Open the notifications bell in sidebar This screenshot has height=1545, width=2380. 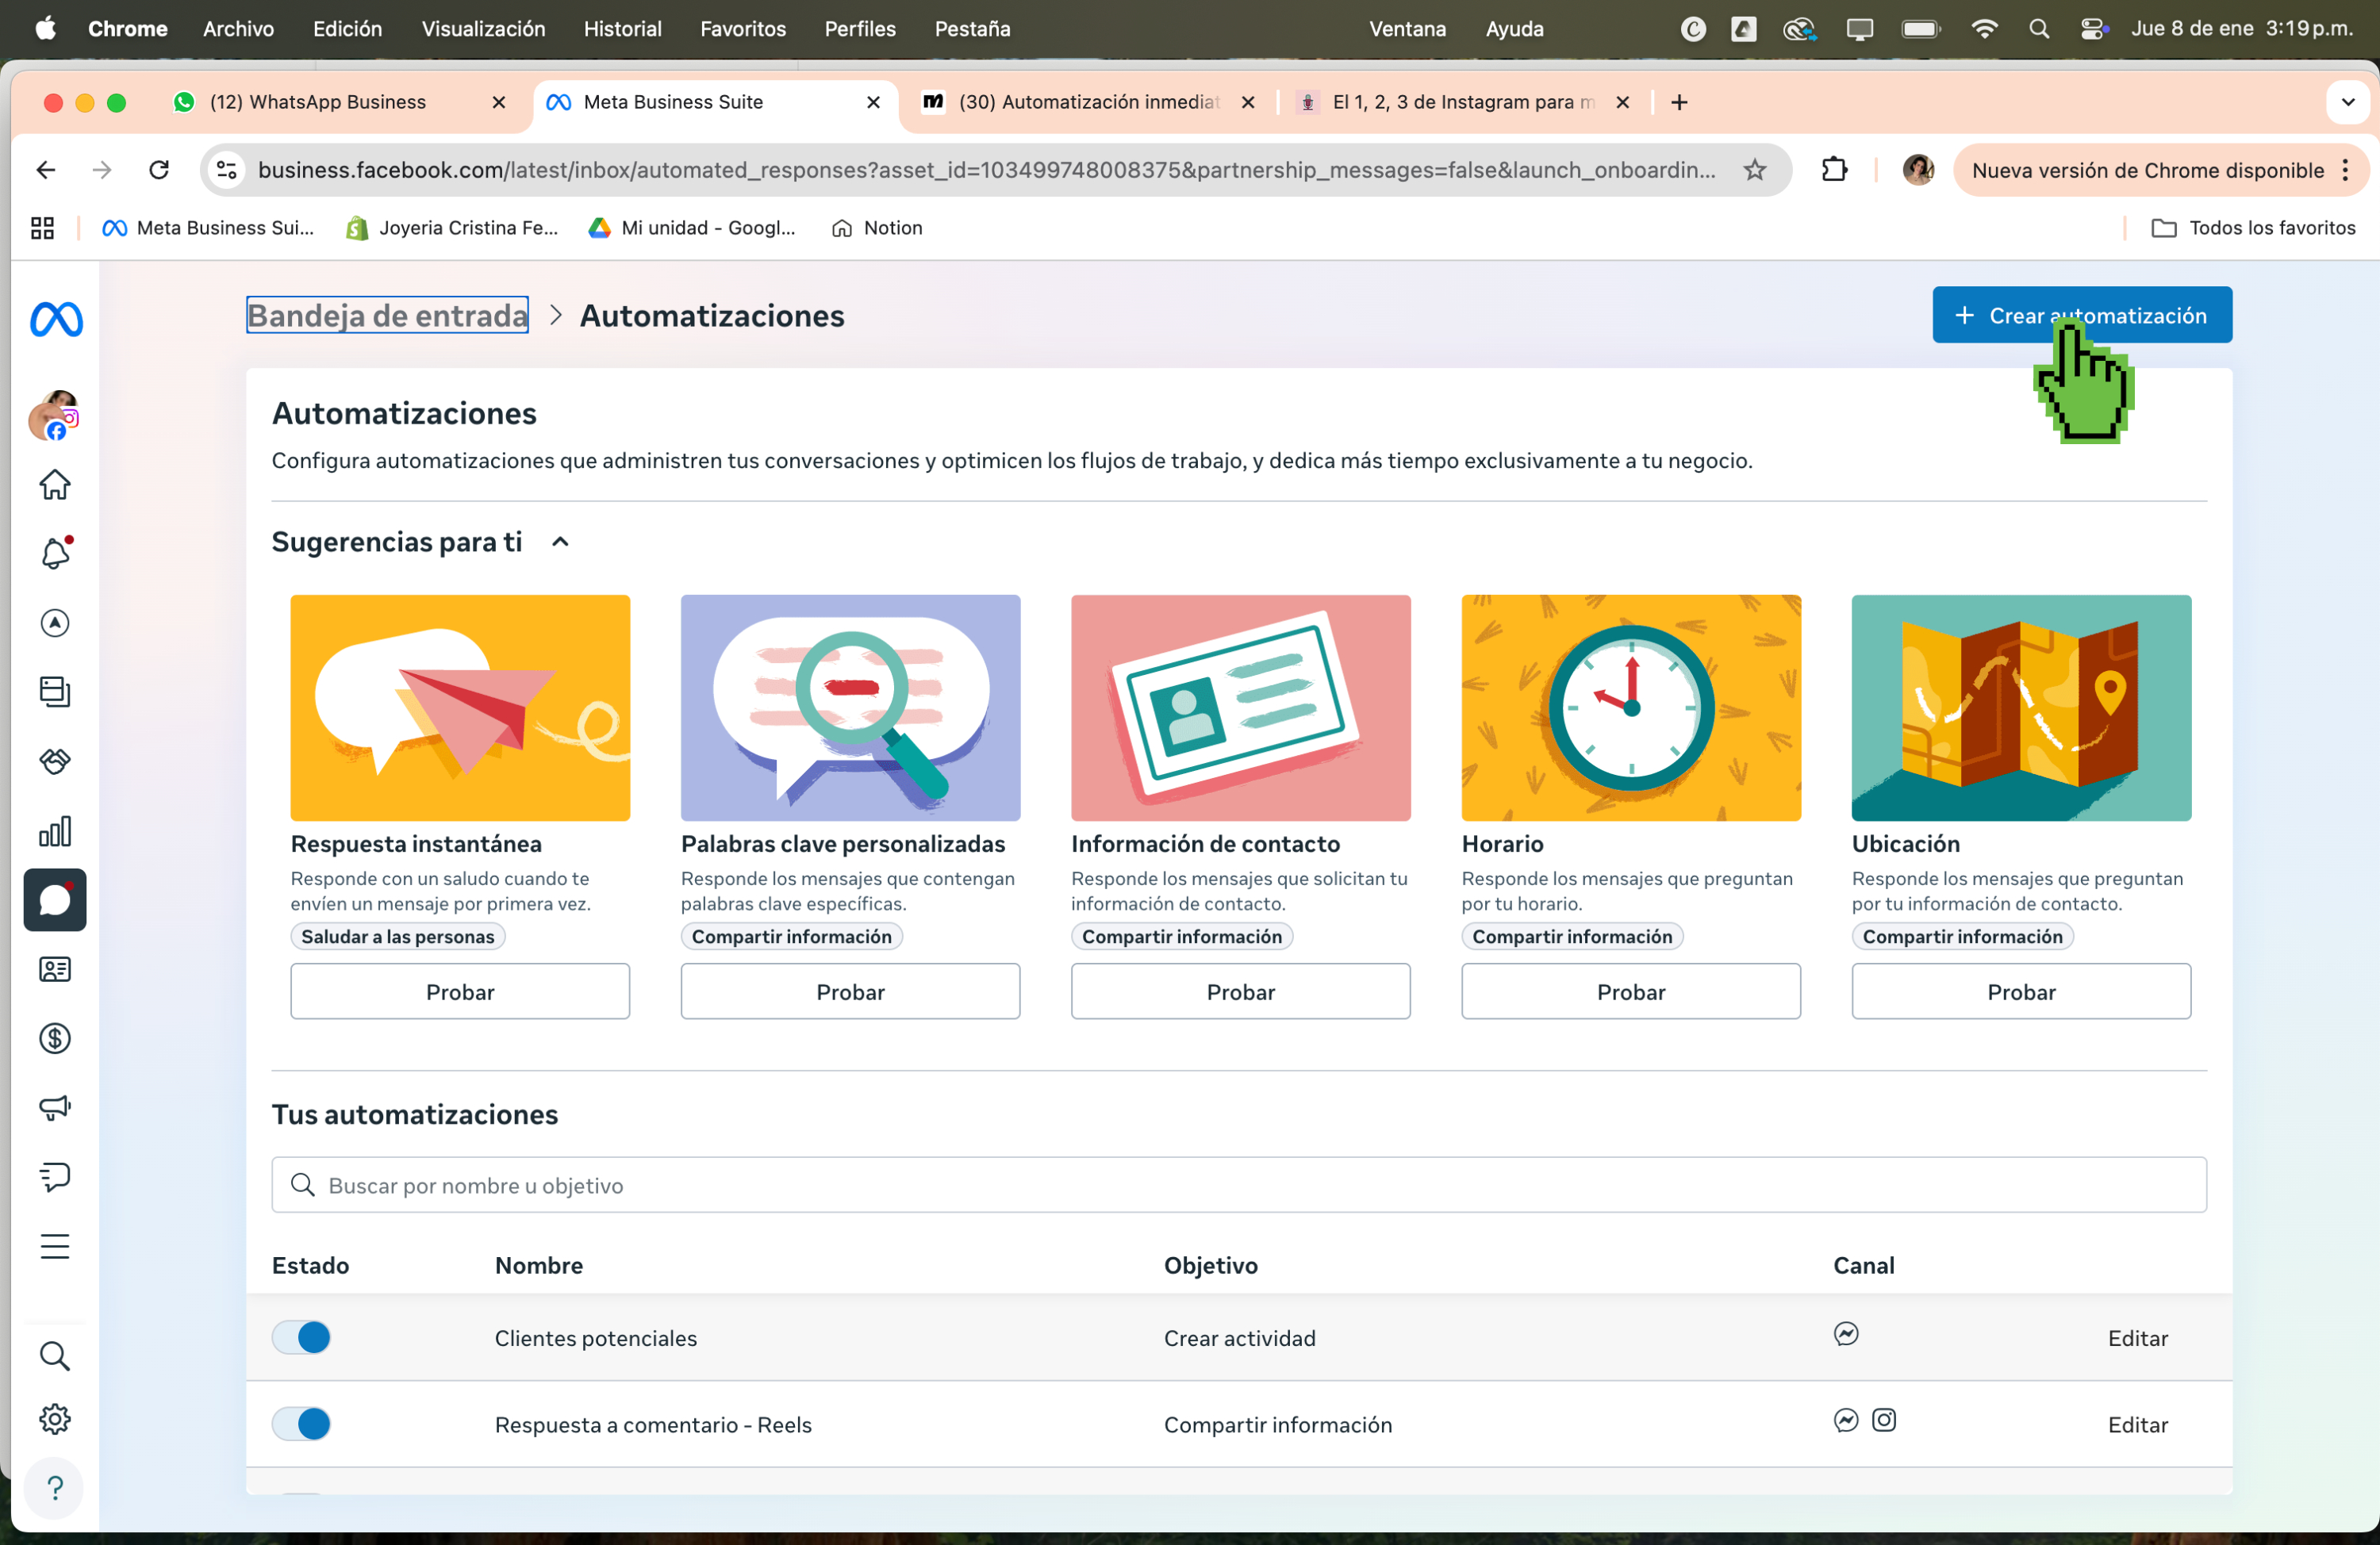click(55, 553)
